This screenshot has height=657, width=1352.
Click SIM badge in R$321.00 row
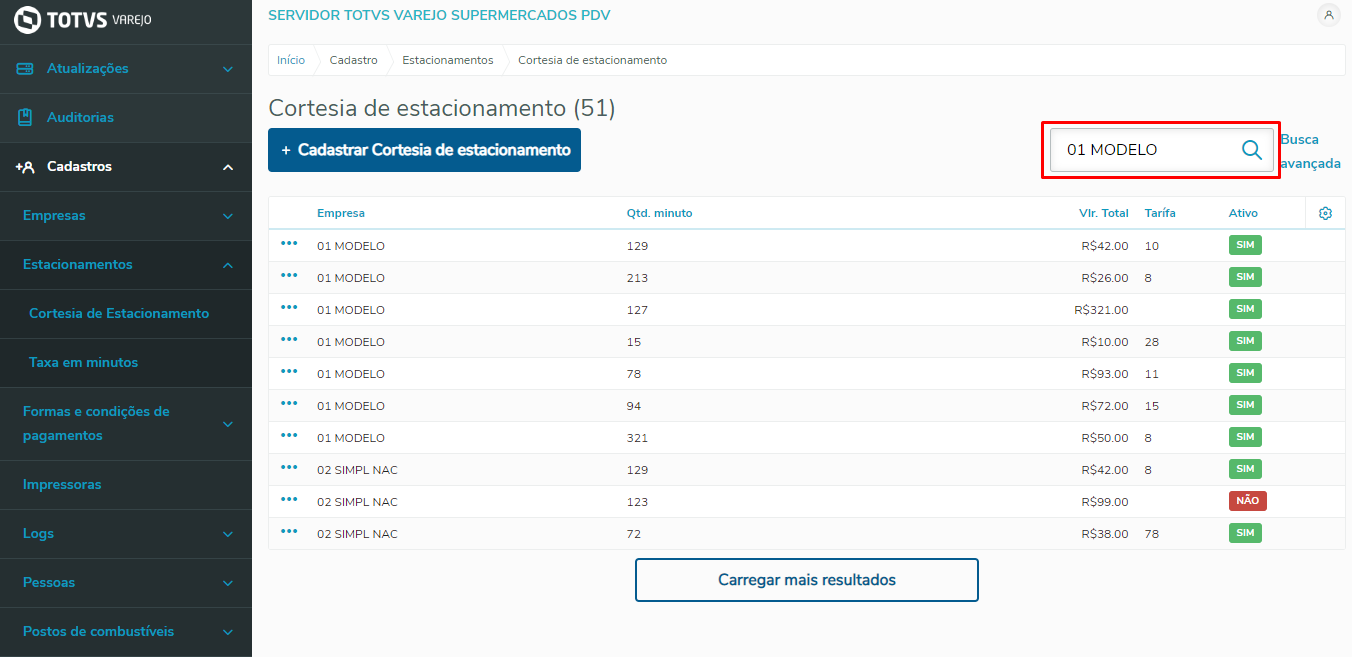(1245, 309)
